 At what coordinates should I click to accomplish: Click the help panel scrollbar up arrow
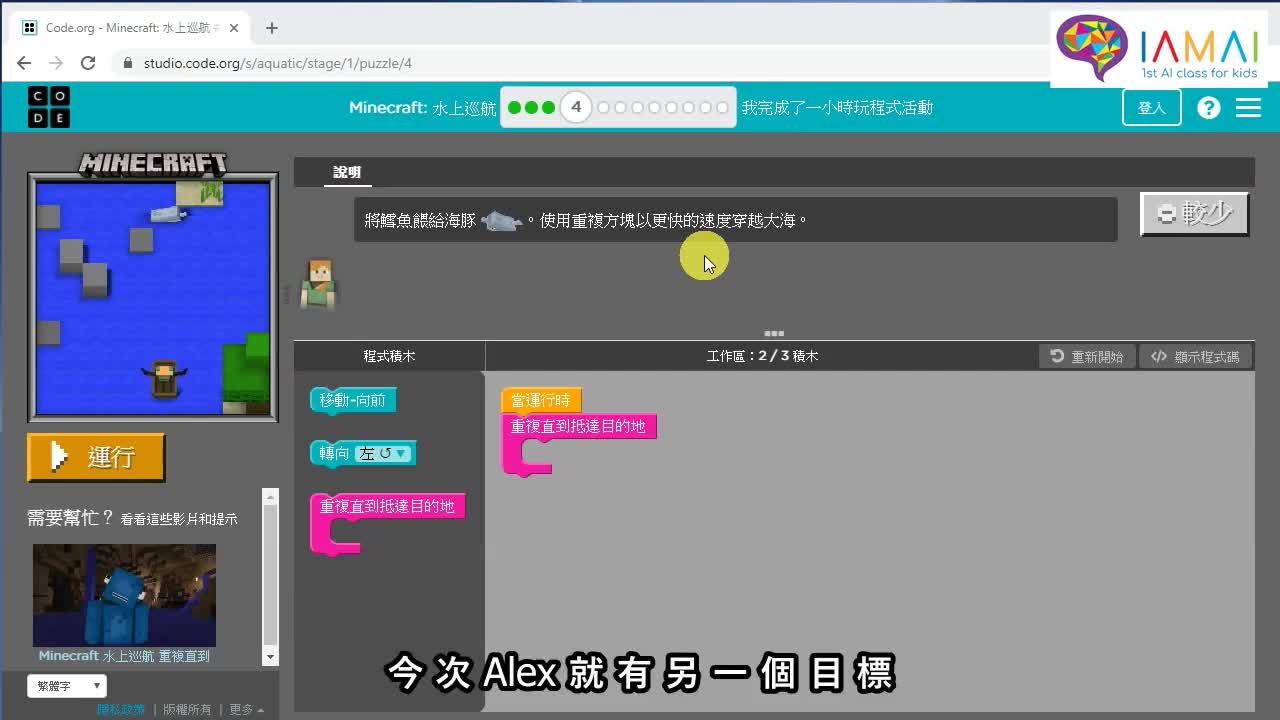point(270,497)
